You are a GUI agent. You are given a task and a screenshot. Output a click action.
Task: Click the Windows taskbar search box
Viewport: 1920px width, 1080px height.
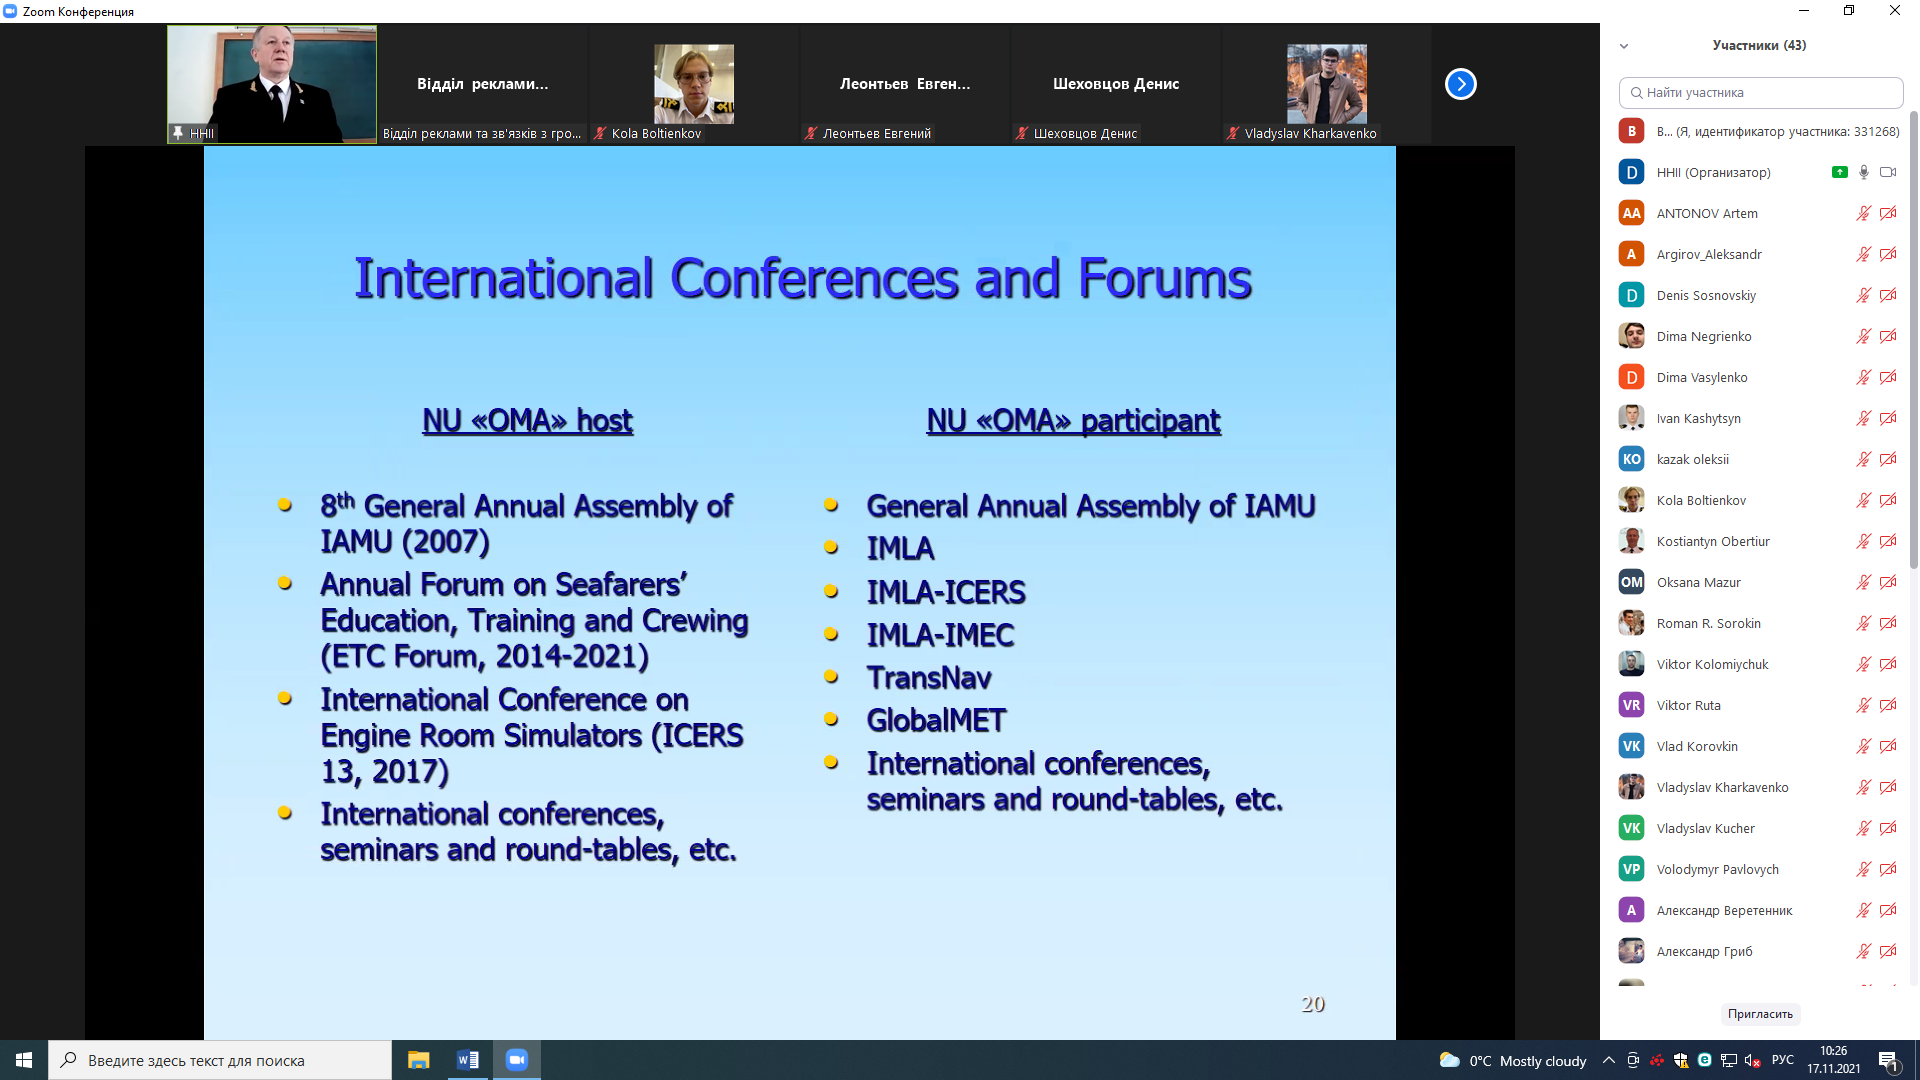[x=220, y=1060]
